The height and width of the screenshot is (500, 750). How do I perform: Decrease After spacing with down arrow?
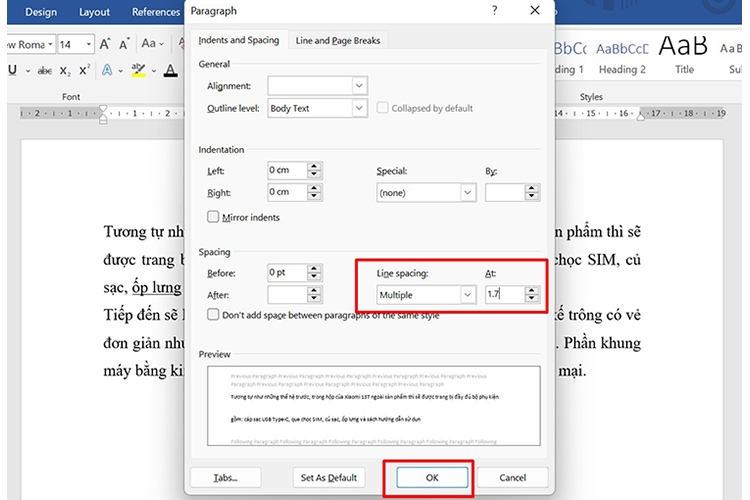point(314,299)
